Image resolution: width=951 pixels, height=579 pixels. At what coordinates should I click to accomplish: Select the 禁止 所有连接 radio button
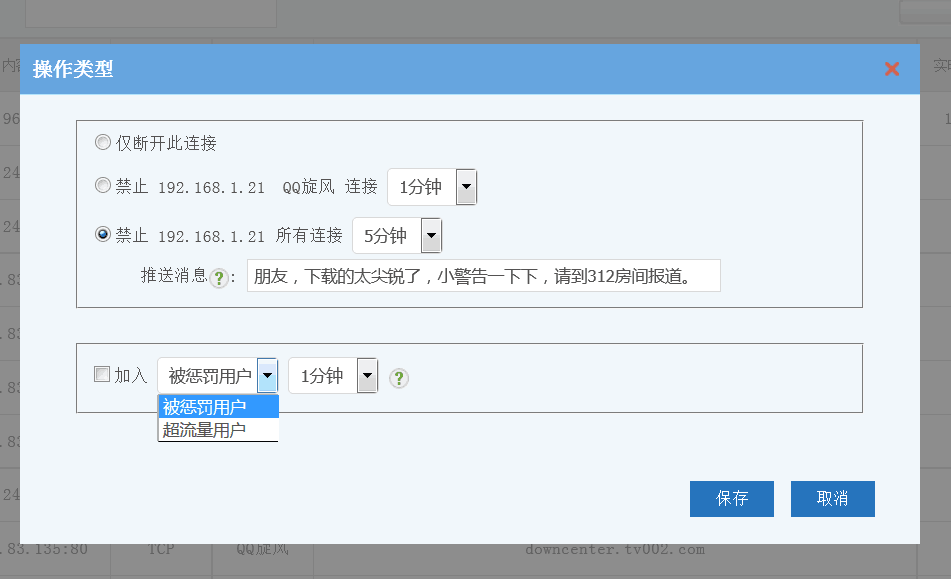[103, 235]
